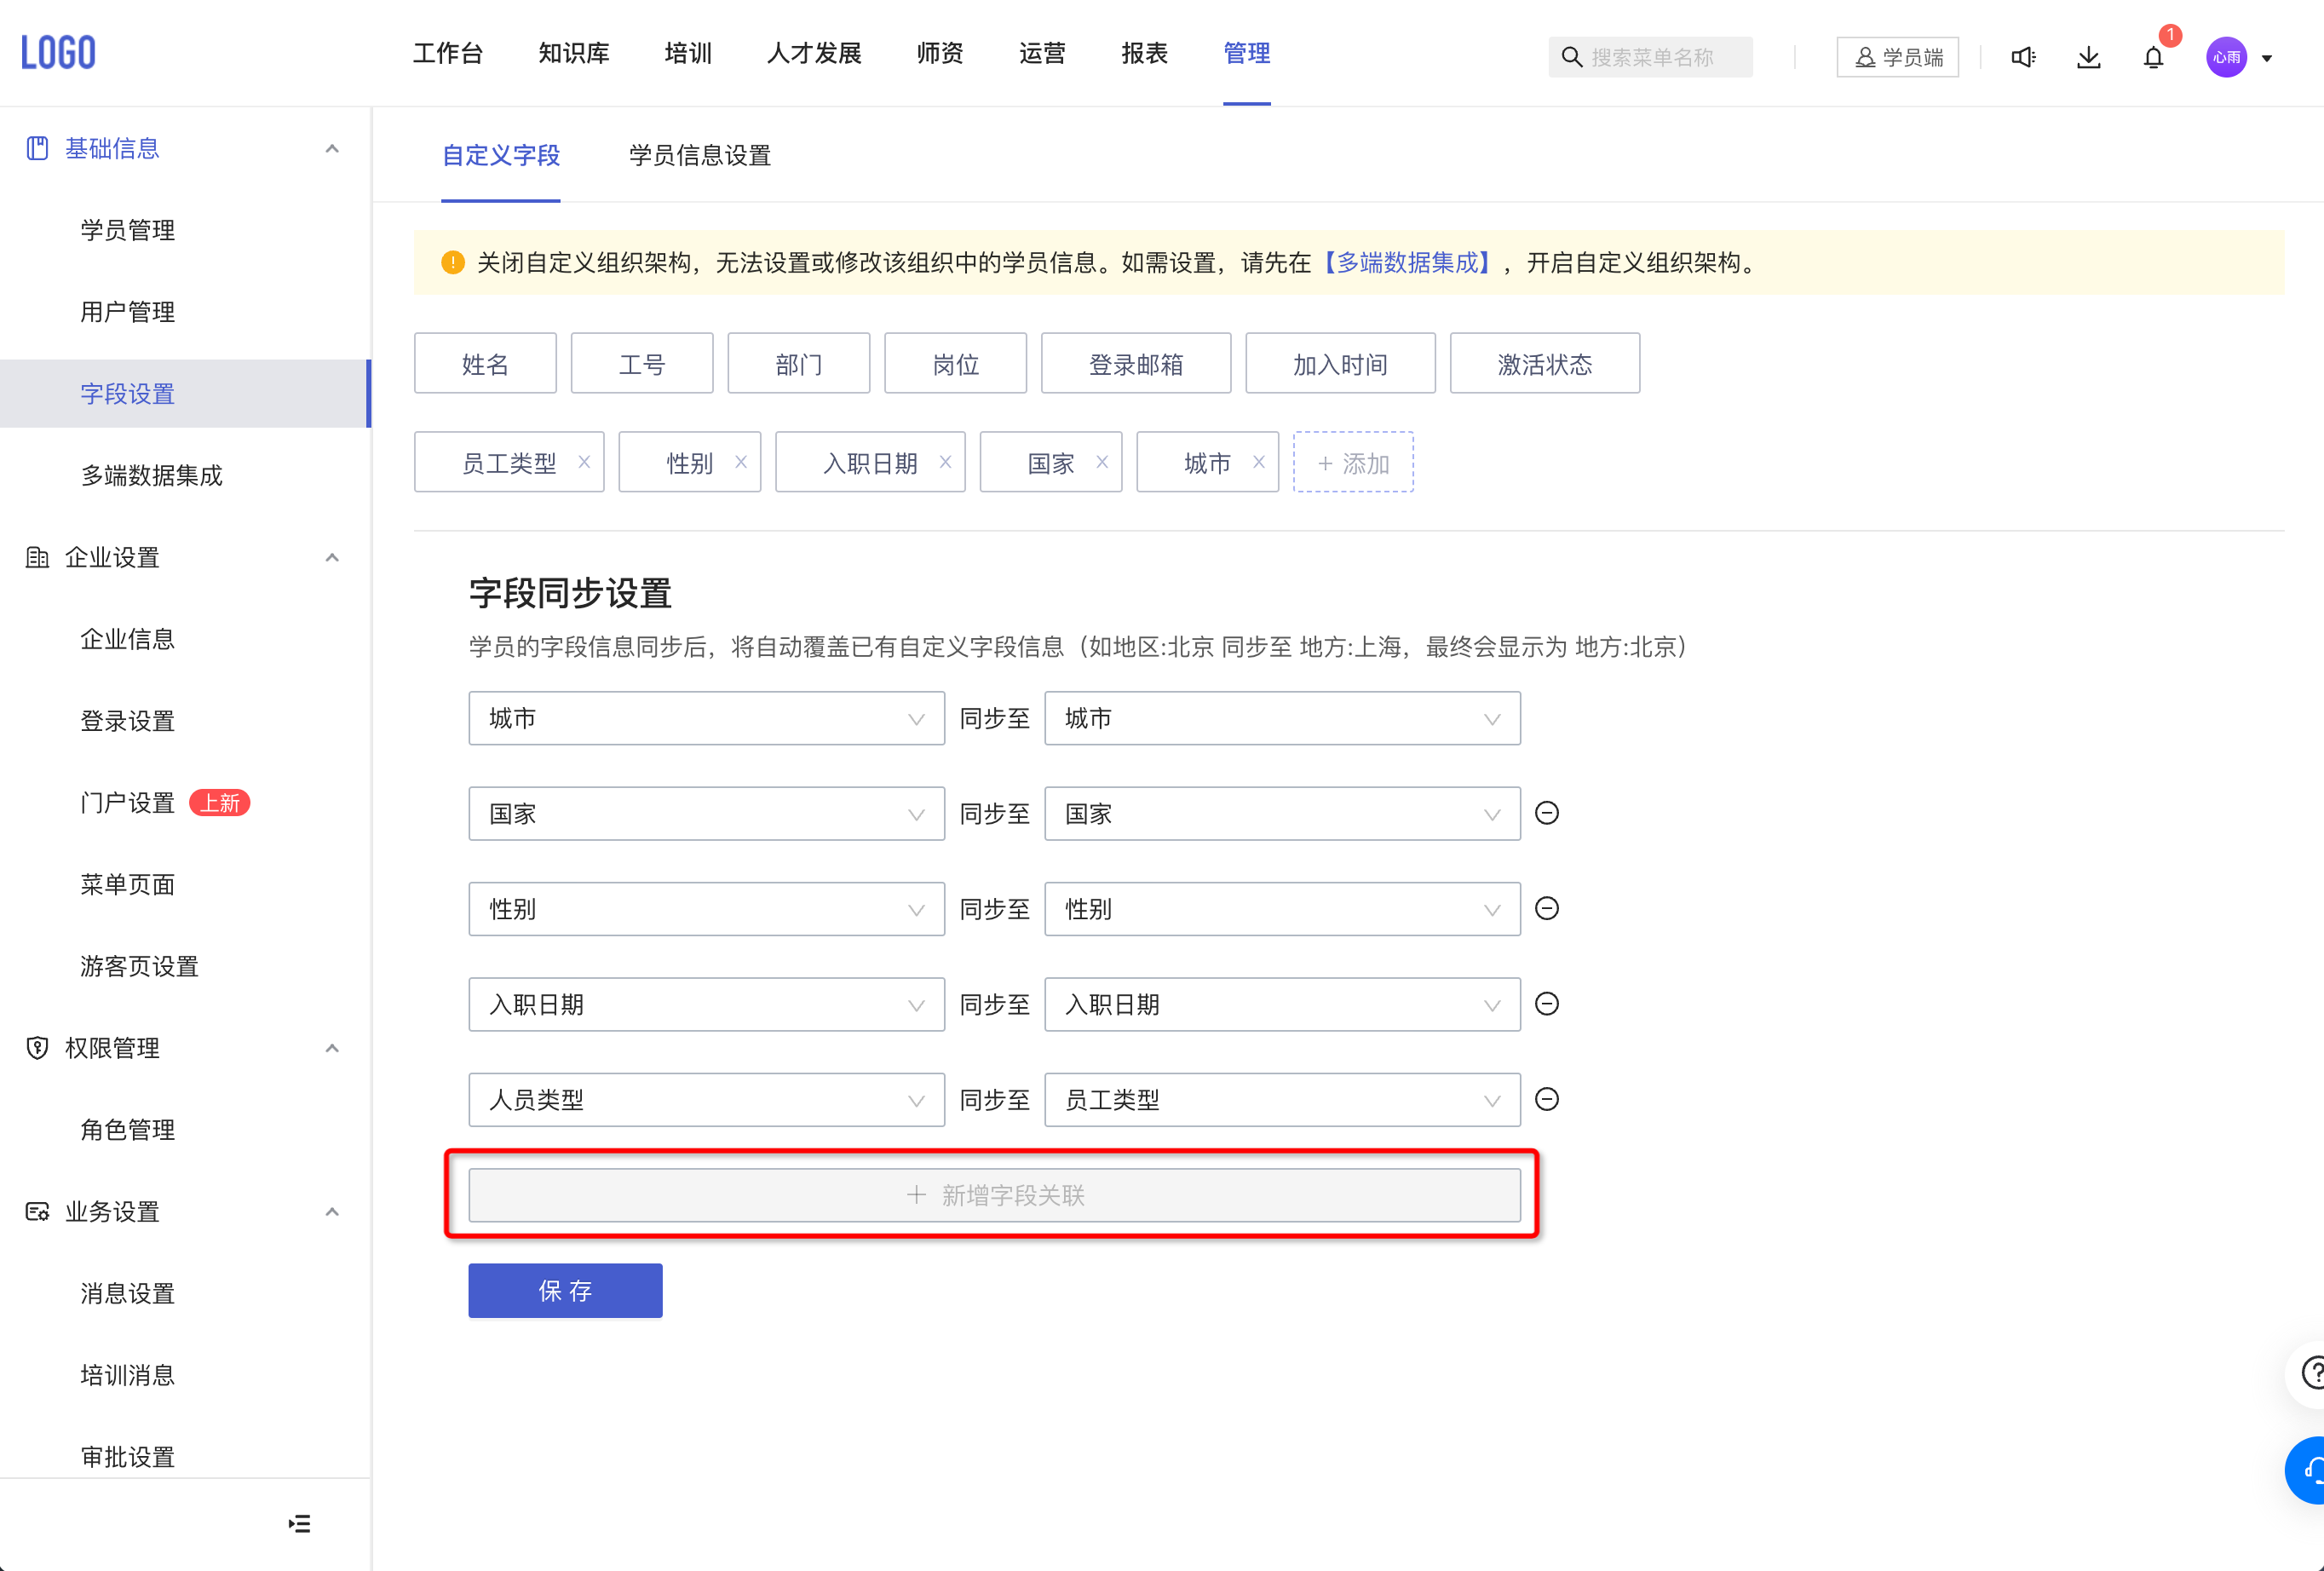
Task: Open 企业信息 in the sidebar
Action: (x=128, y=639)
